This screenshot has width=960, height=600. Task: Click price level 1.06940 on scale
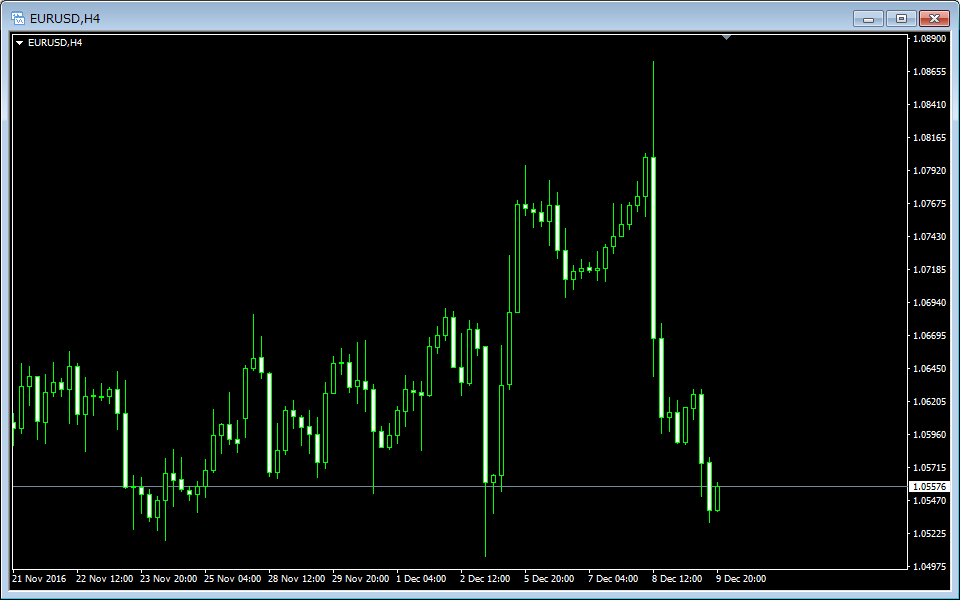[x=929, y=303]
